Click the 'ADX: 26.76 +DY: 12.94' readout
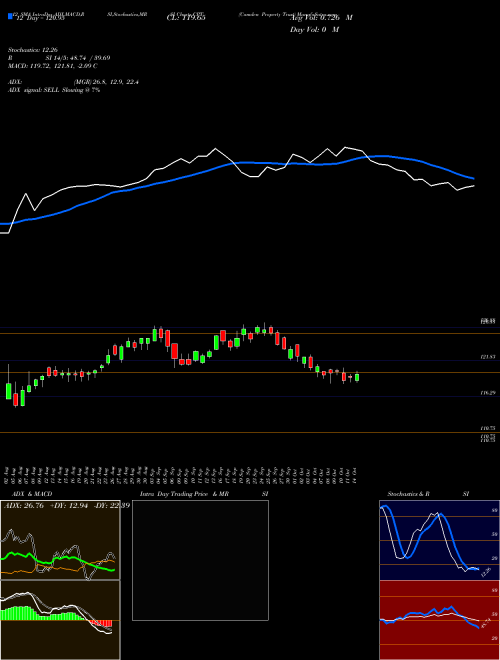Viewport: 500px width, 660px height. pos(46,506)
